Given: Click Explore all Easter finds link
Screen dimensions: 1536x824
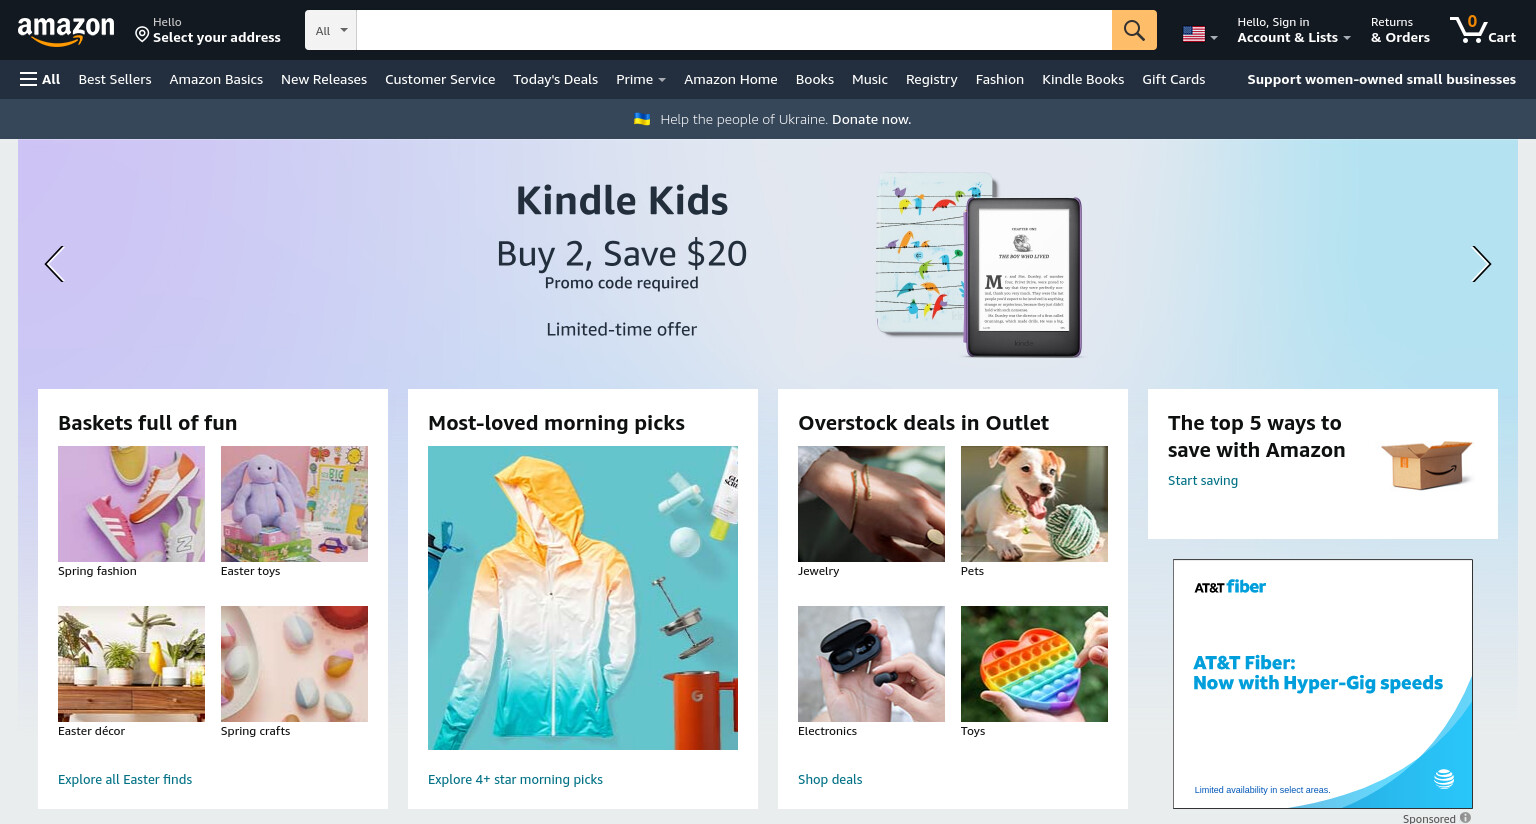Looking at the screenshot, I should coord(125,779).
